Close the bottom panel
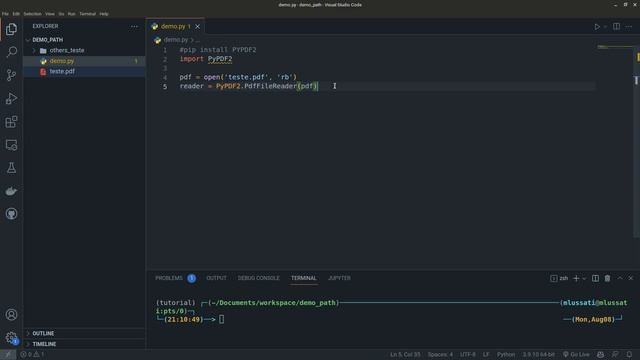Image resolution: width=640 pixels, height=360 pixels. pos(631,278)
